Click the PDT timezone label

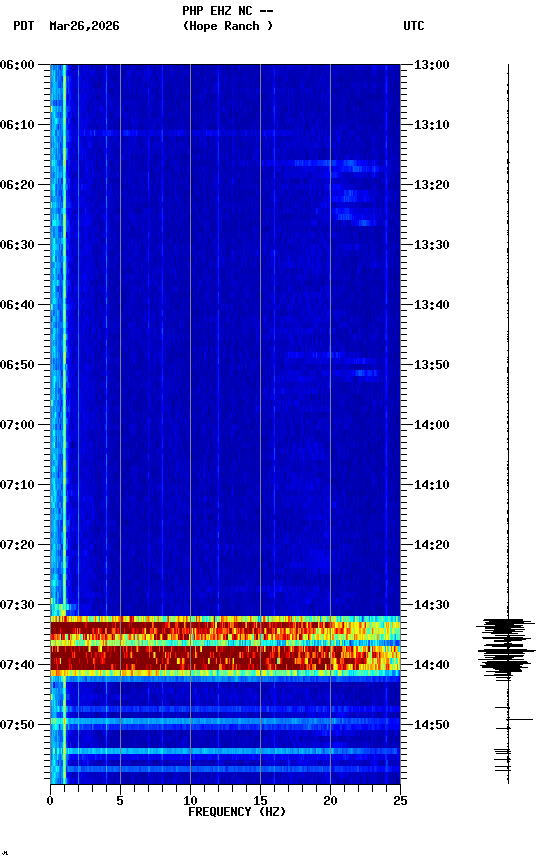24,26
